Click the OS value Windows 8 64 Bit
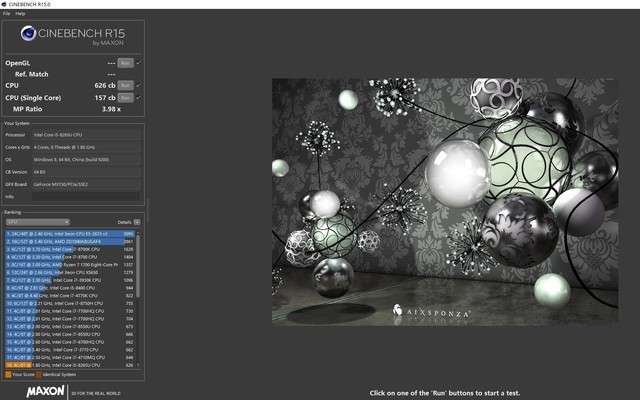The image size is (640, 400). tap(86, 160)
